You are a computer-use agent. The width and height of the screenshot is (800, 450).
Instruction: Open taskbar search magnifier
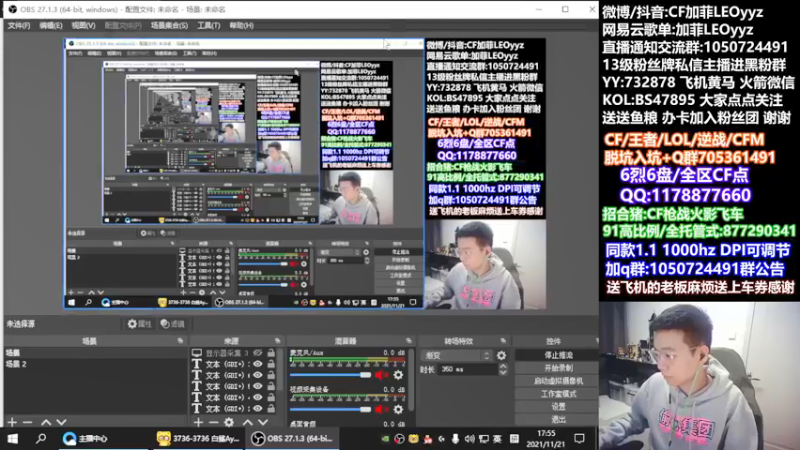tap(41, 438)
